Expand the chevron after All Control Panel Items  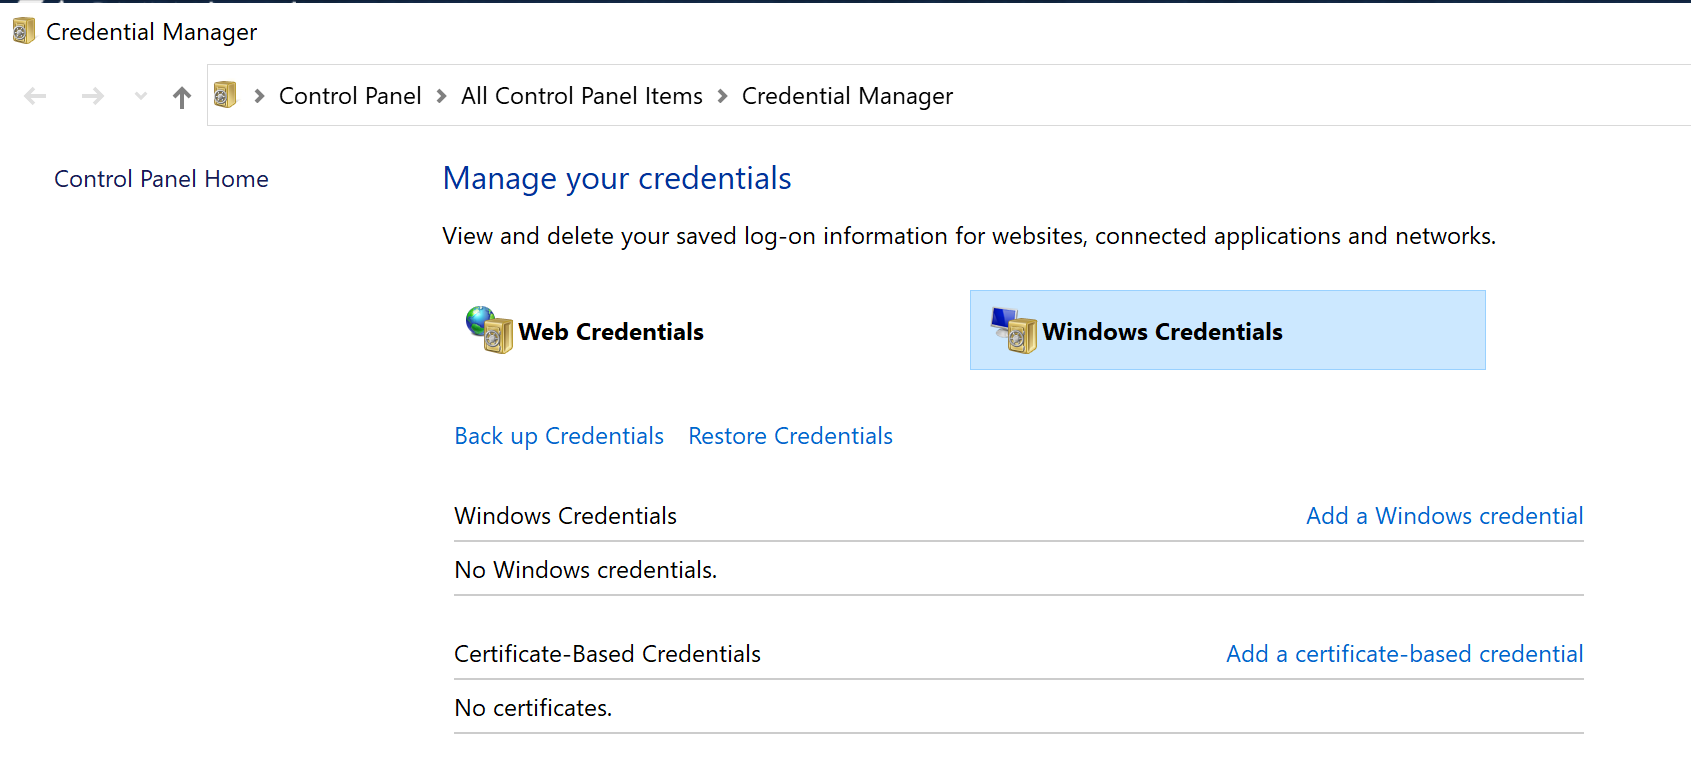click(x=722, y=96)
